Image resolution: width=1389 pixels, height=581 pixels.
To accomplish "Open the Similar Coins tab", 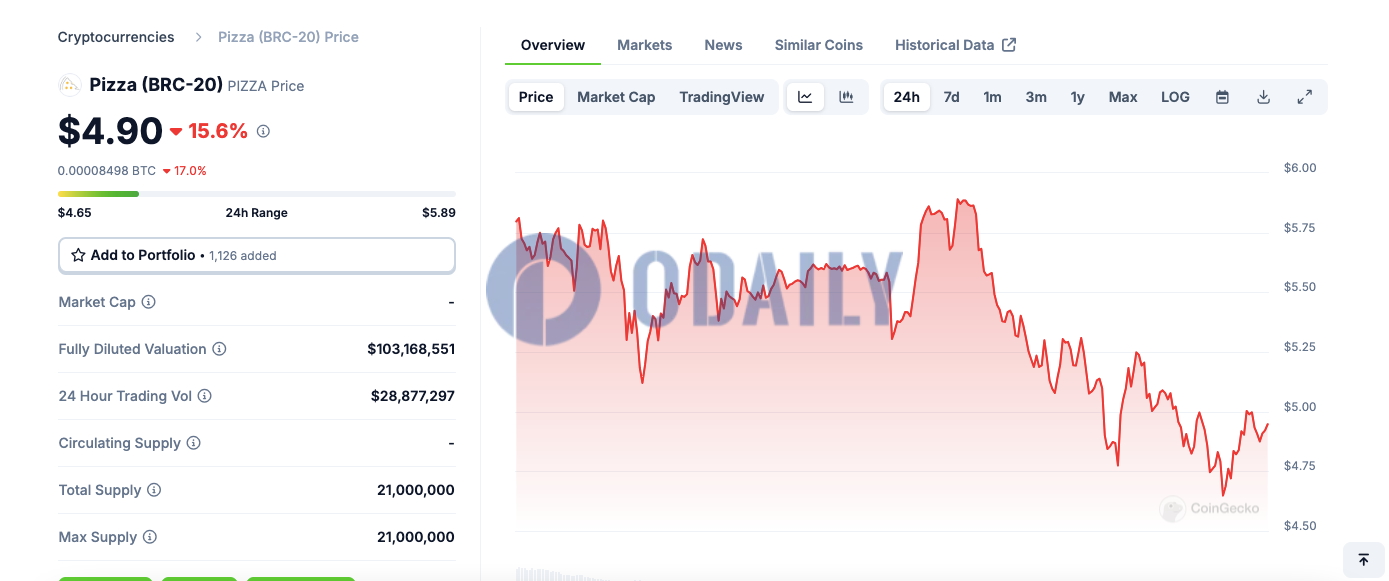I will (x=819, y=45).
